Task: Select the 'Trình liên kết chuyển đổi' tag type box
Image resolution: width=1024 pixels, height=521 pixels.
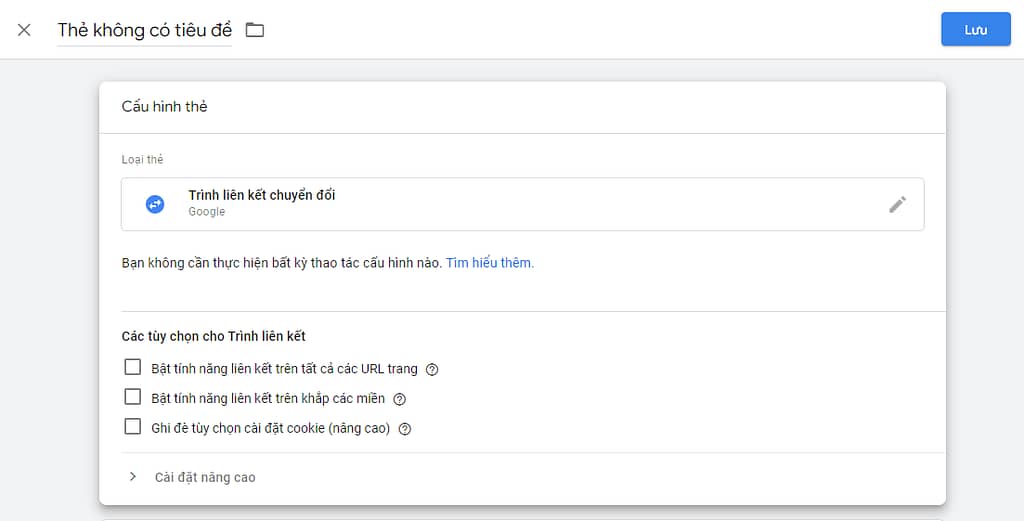Action: (x=522, y=204)
